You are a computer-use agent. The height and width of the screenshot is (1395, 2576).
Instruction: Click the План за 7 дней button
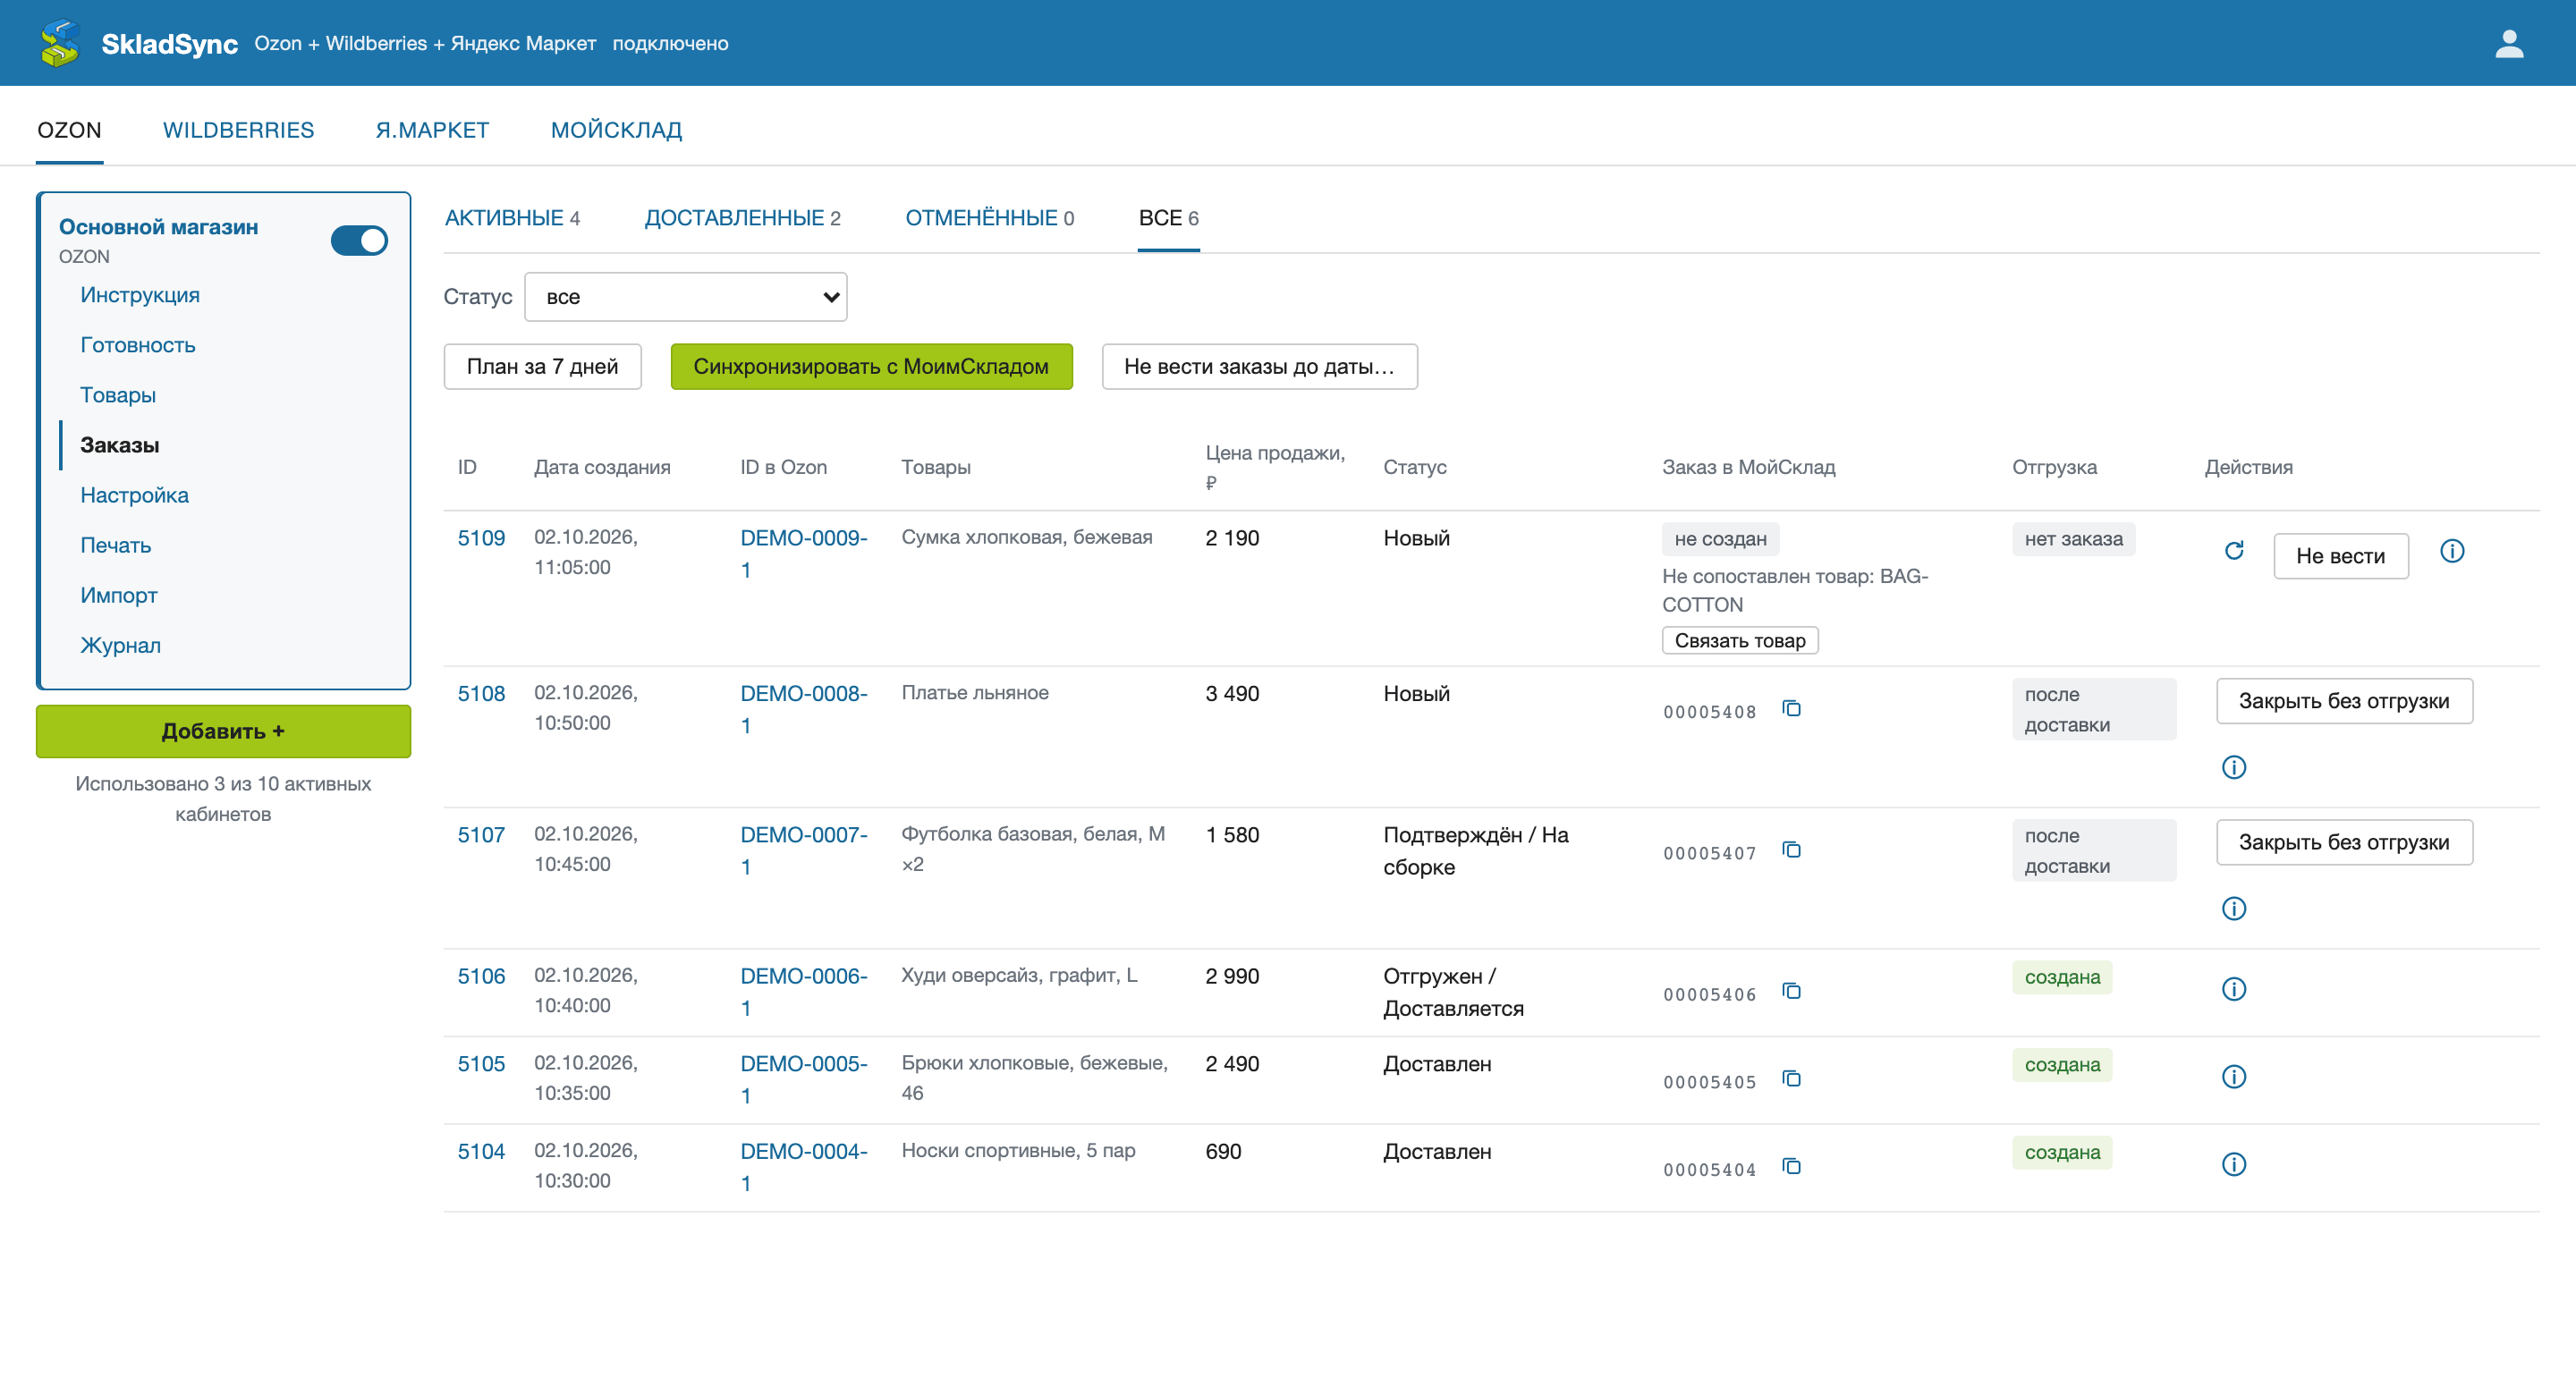point(542,367)
